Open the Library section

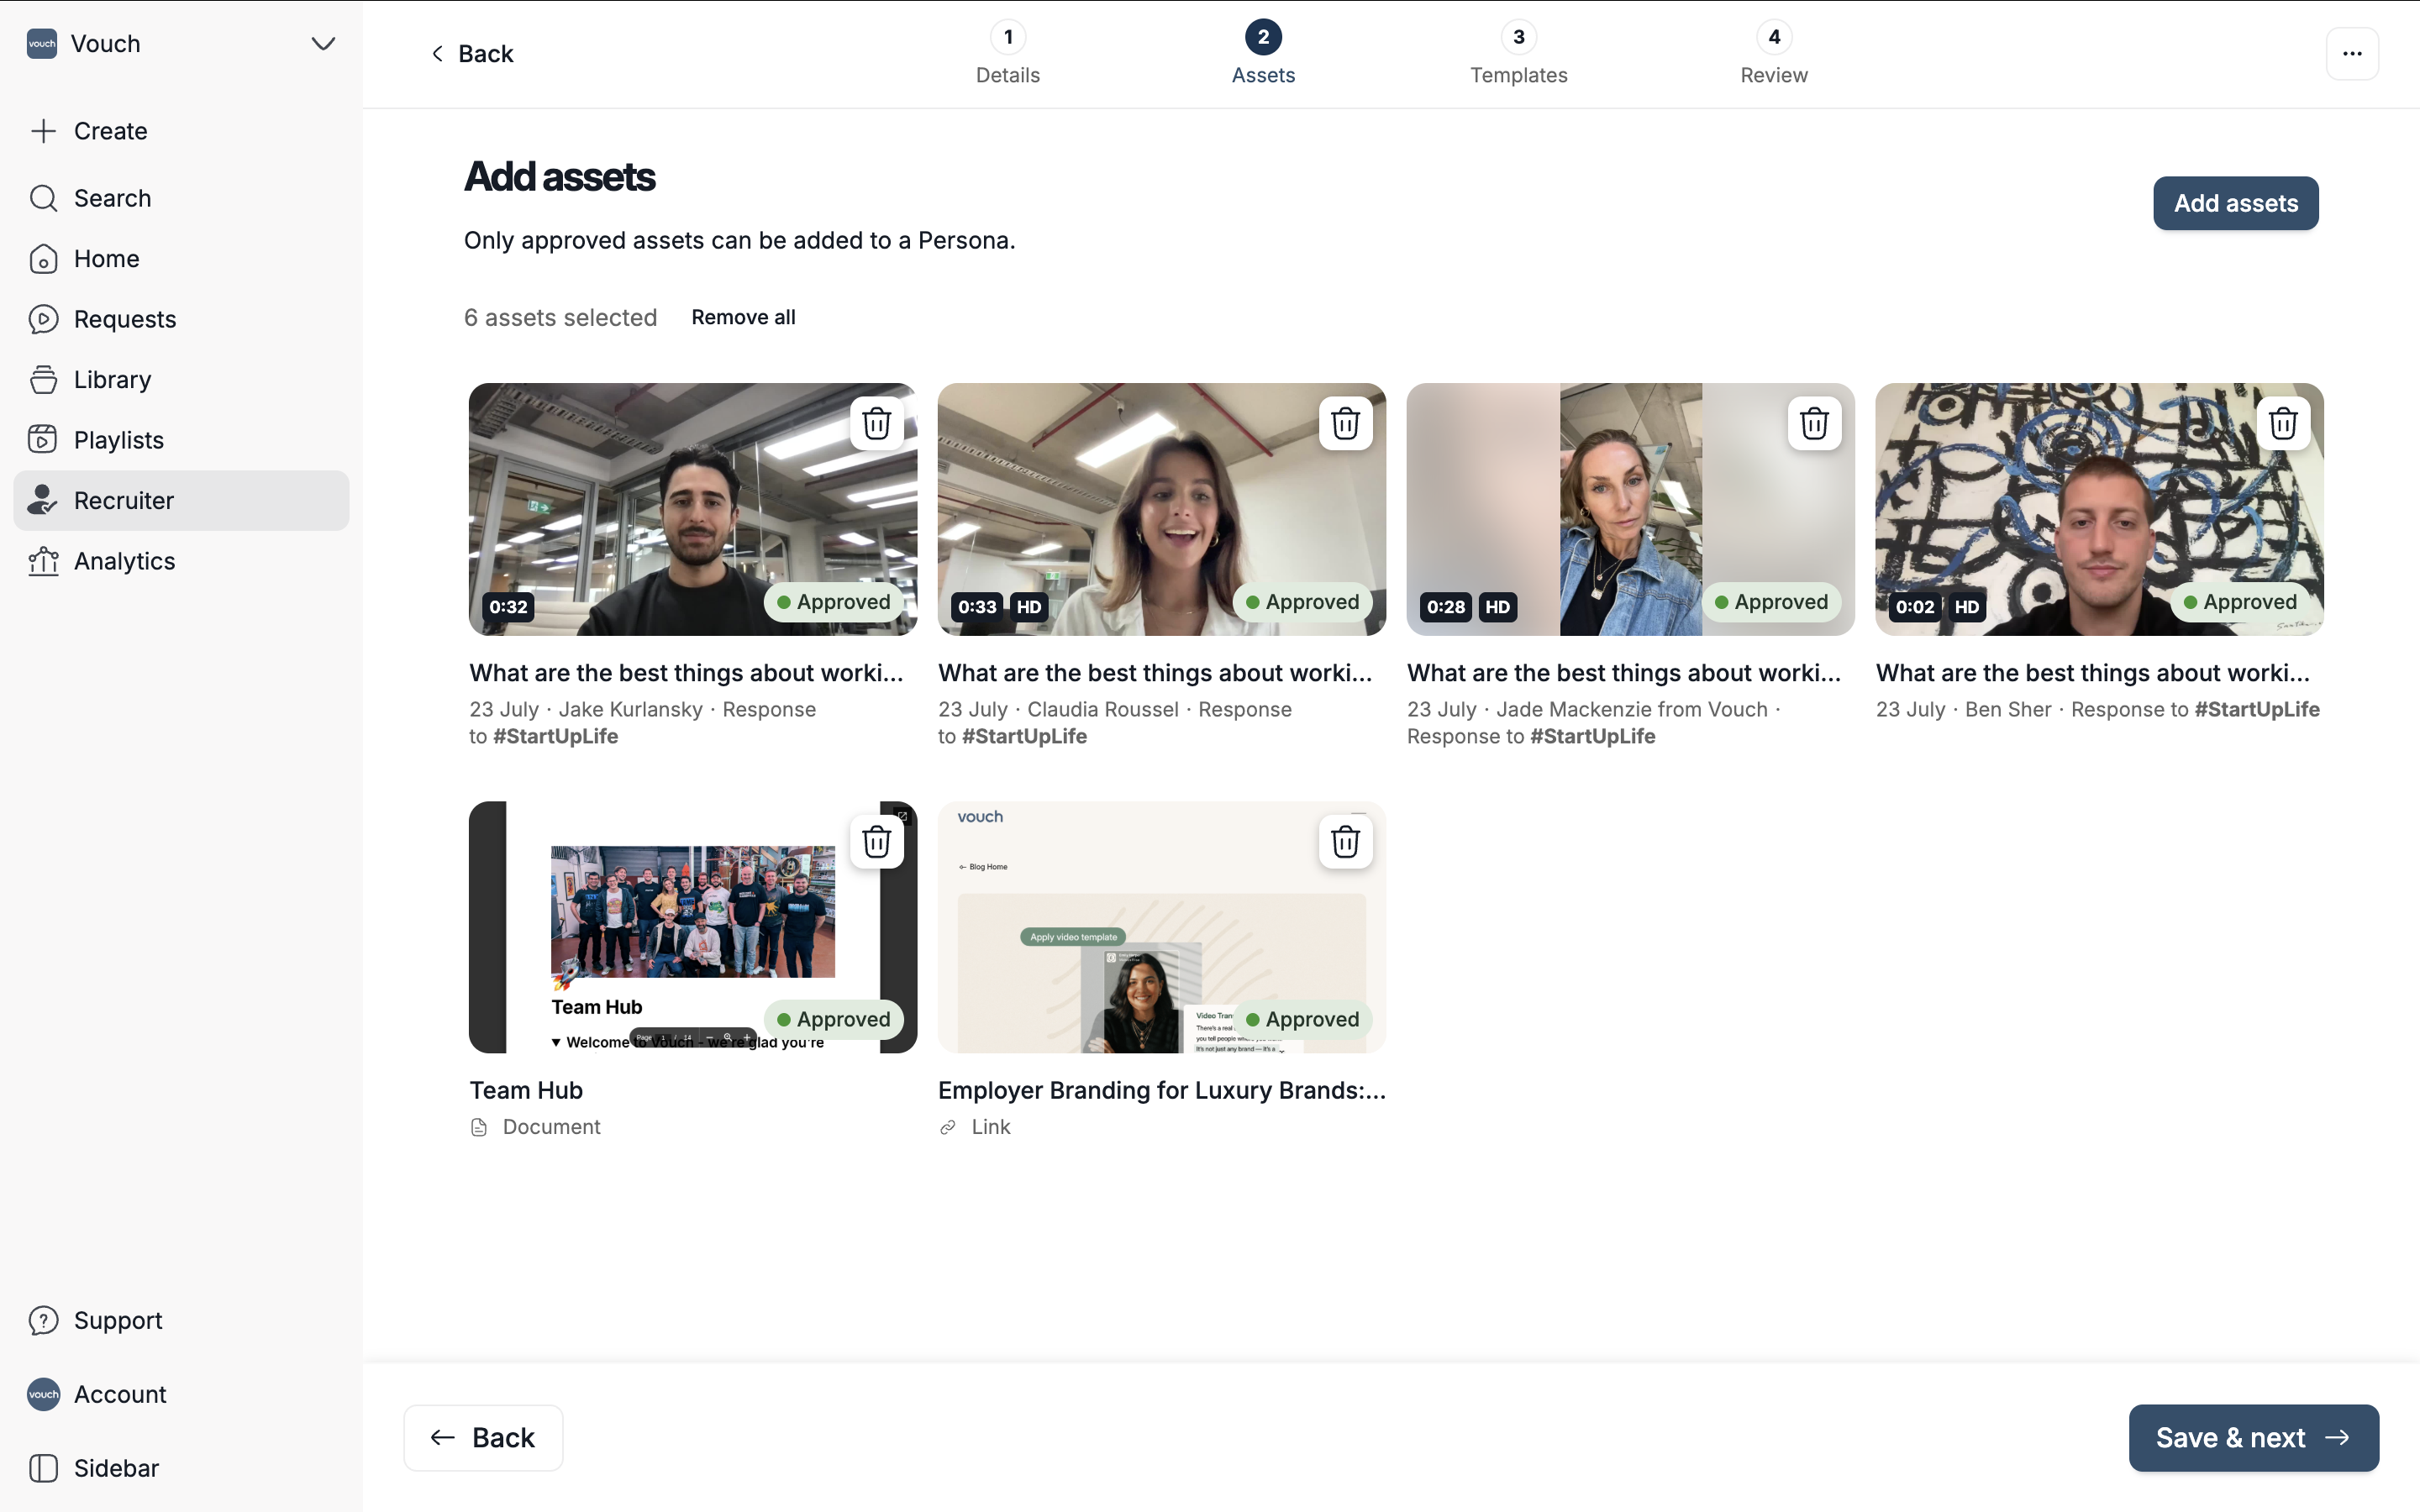coord(181,380)
